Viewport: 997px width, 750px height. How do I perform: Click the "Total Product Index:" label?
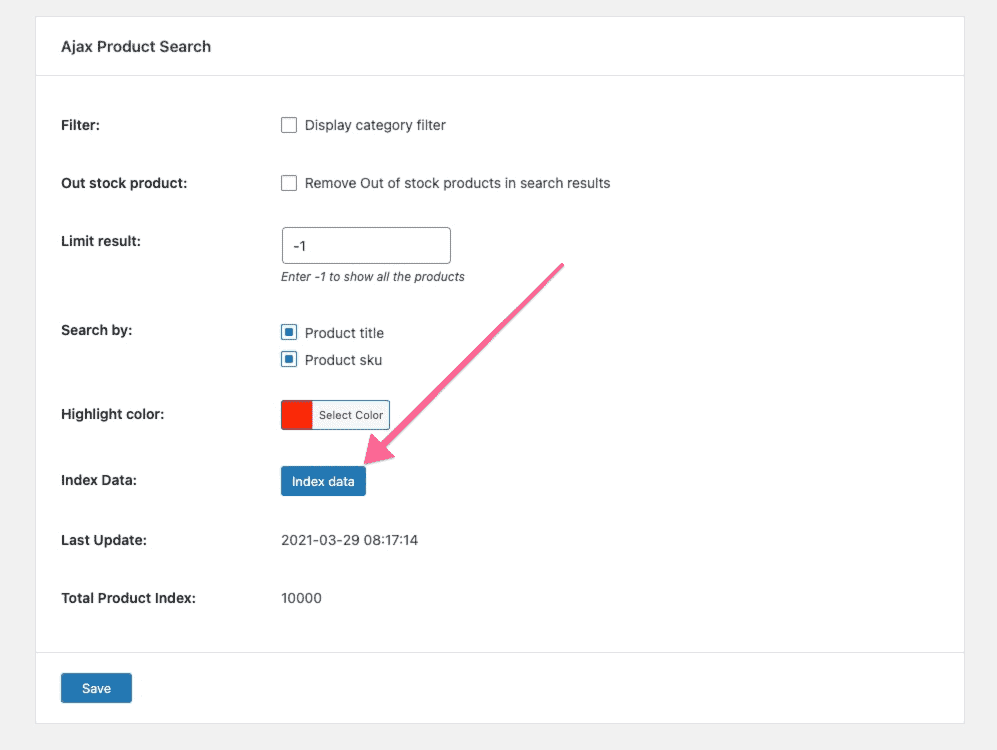[128, 598]
